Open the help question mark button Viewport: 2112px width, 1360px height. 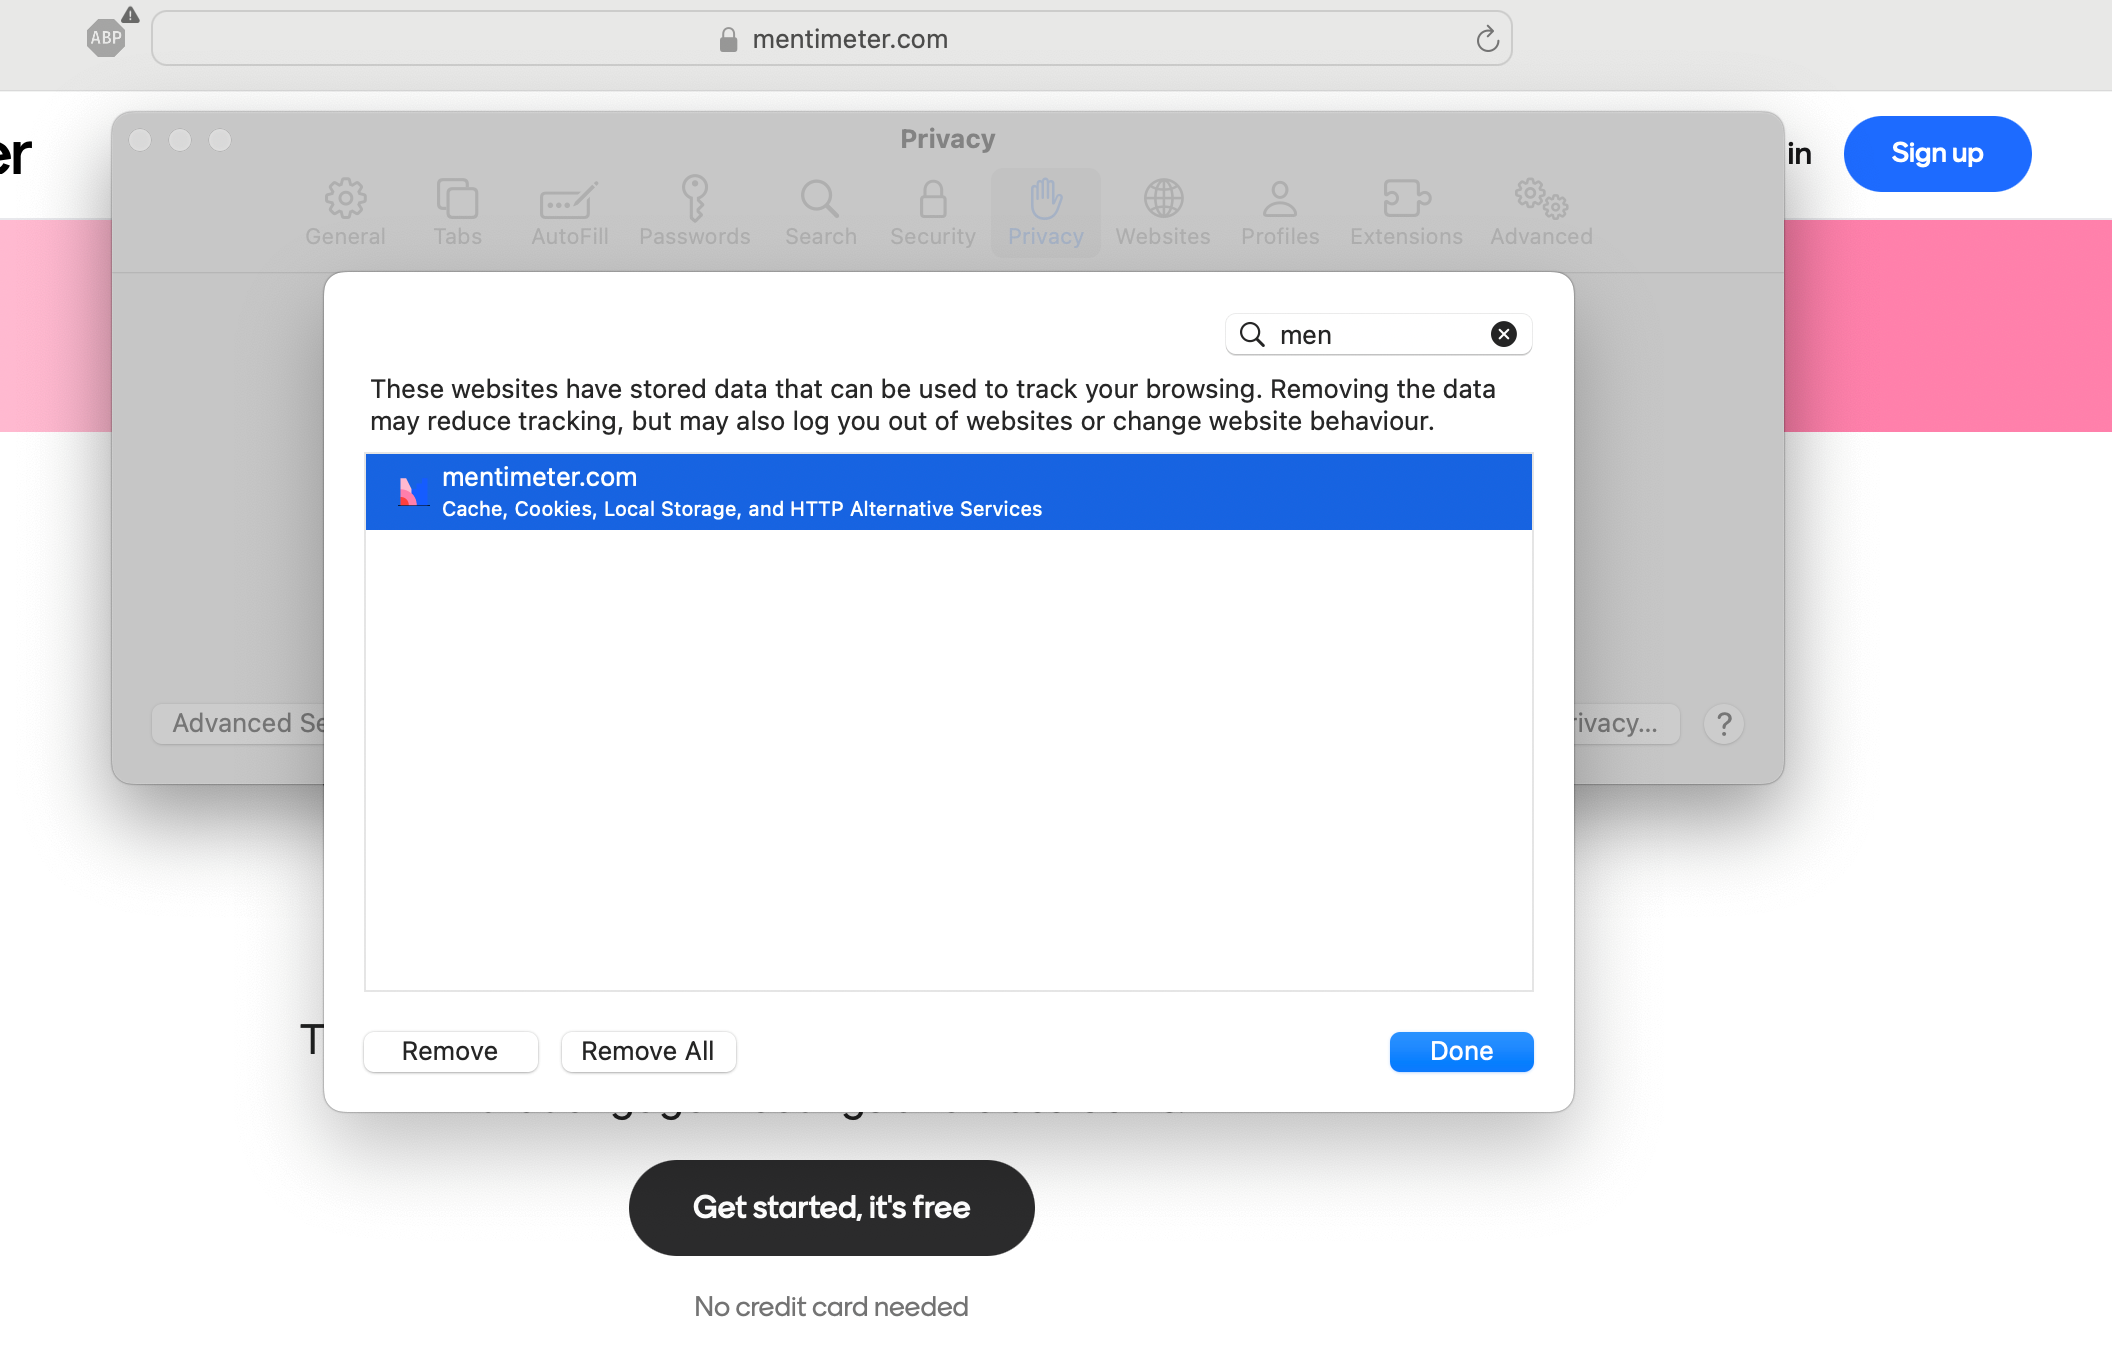pyautogui.click(x=1723, y=723)
